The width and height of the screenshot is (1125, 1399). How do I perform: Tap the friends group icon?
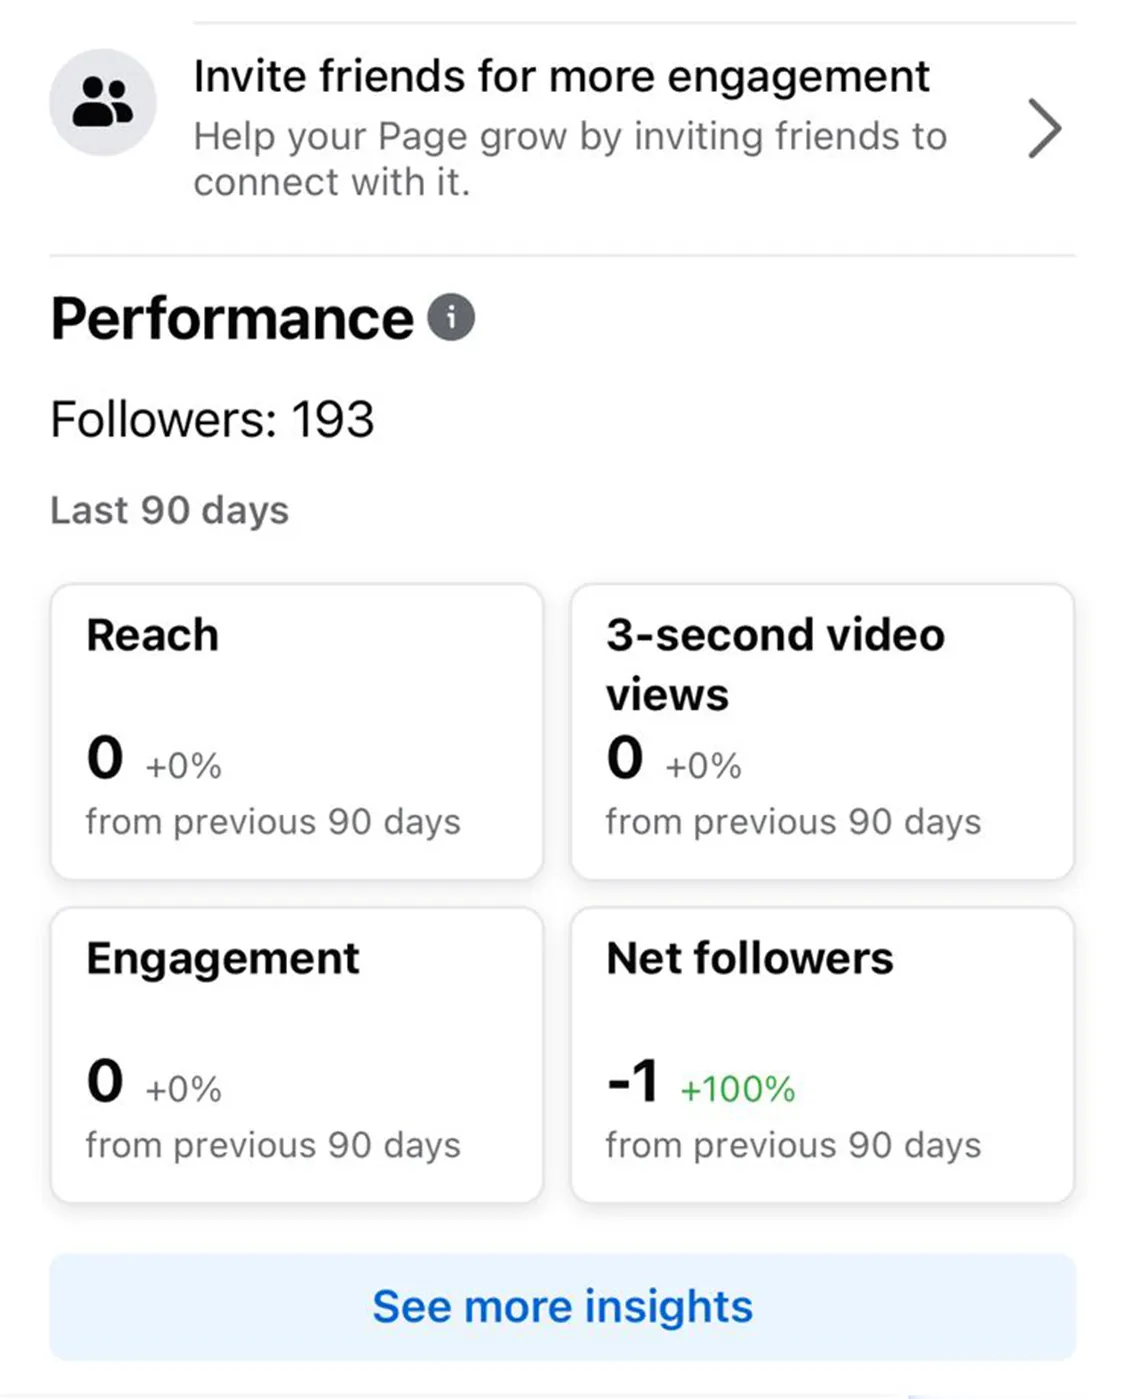[103, 102]
